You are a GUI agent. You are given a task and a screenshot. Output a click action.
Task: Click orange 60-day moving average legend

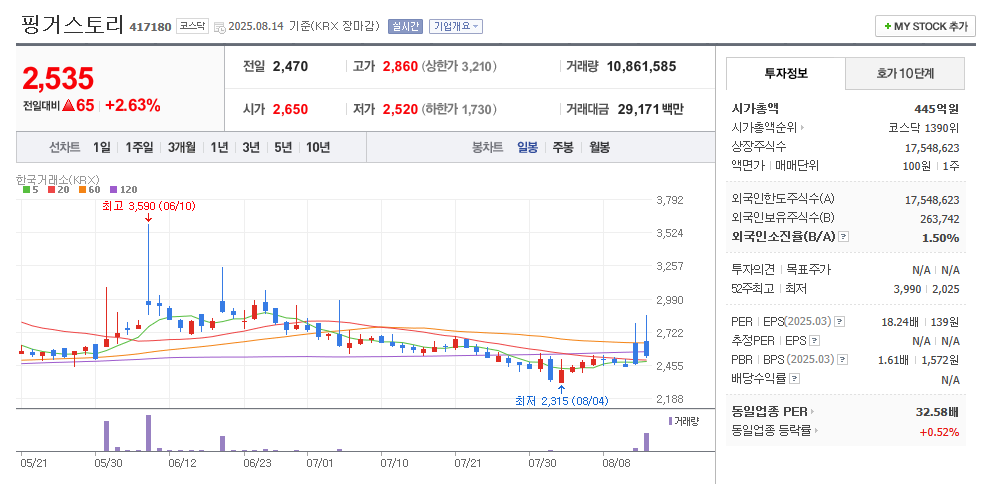point(89,189)
